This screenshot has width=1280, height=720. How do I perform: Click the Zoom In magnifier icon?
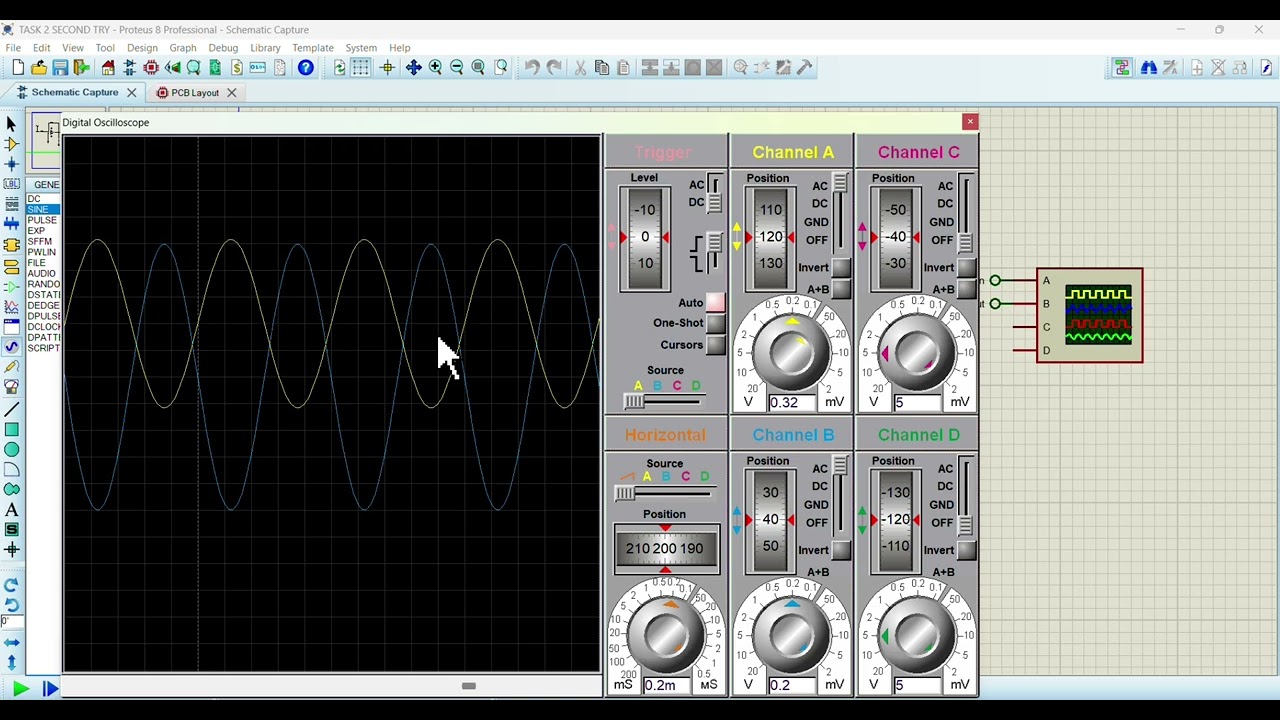coord(435,67)
